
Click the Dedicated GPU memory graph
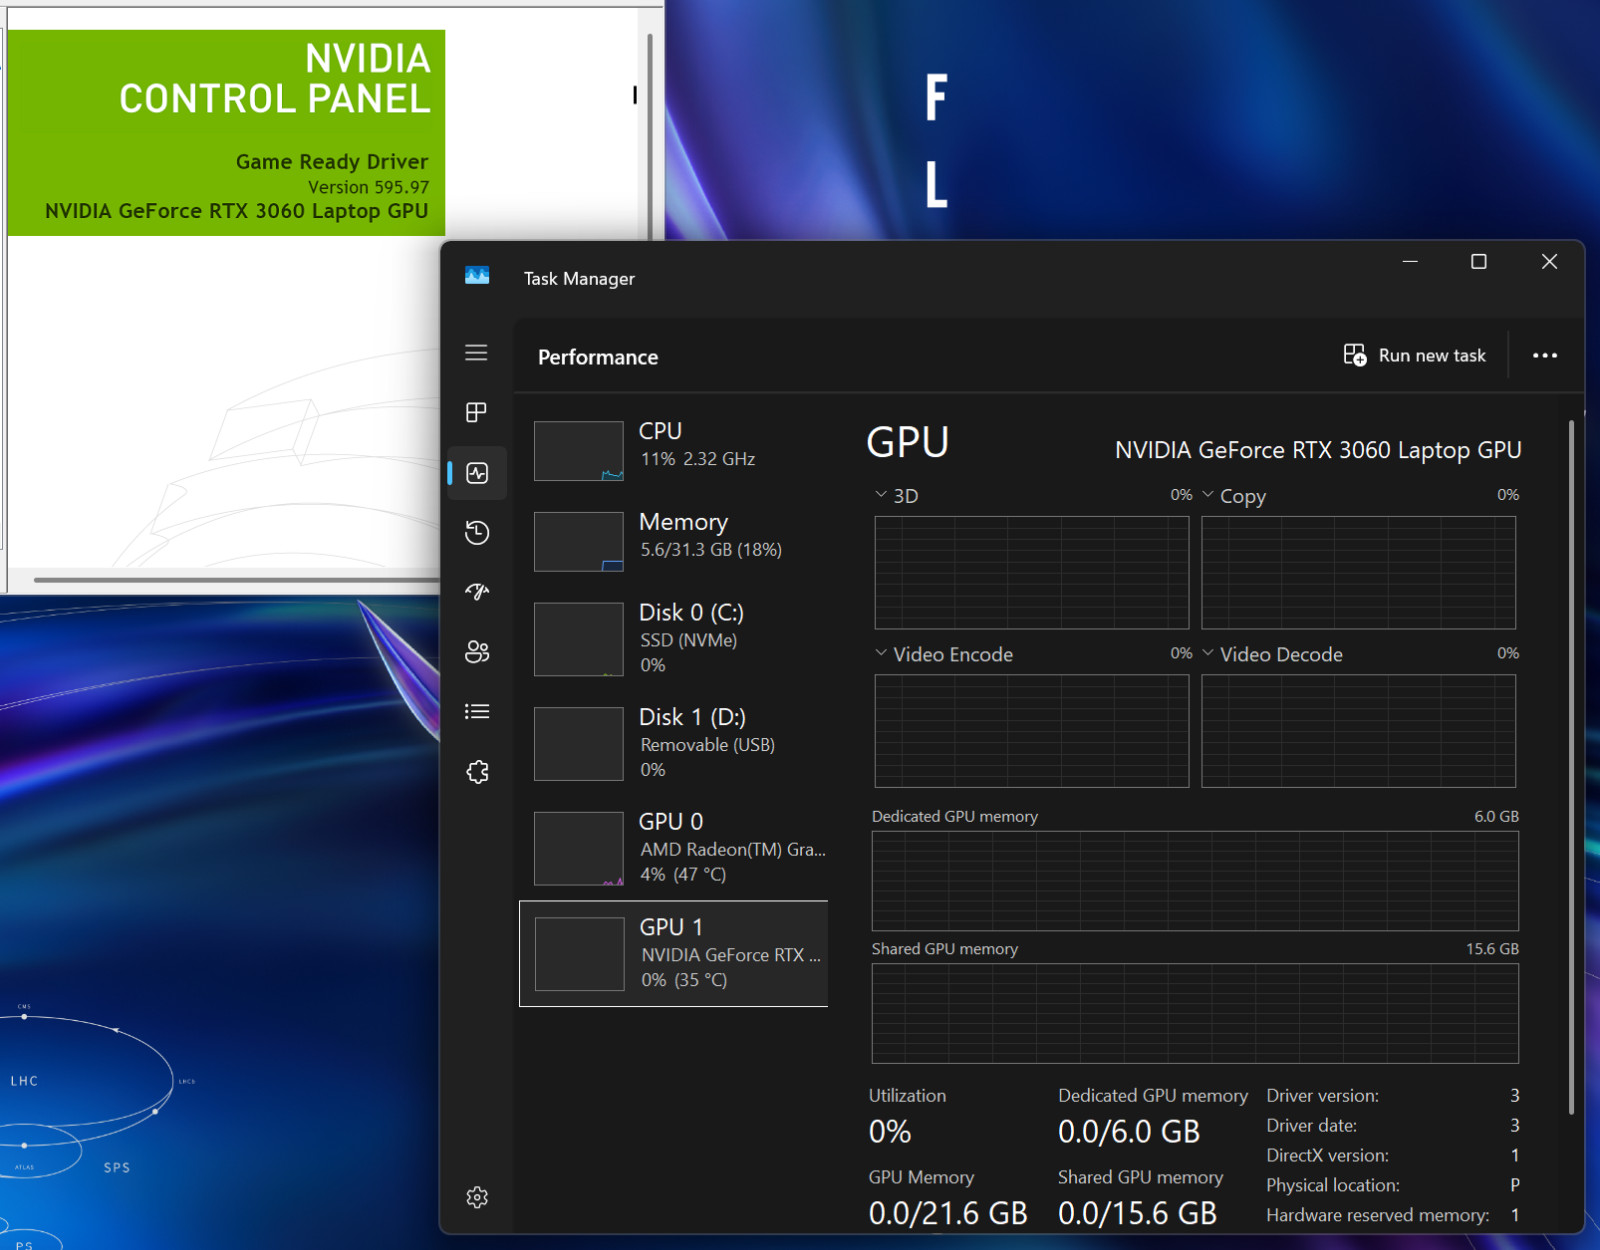pyautogui.click(x=1195, y=881)
